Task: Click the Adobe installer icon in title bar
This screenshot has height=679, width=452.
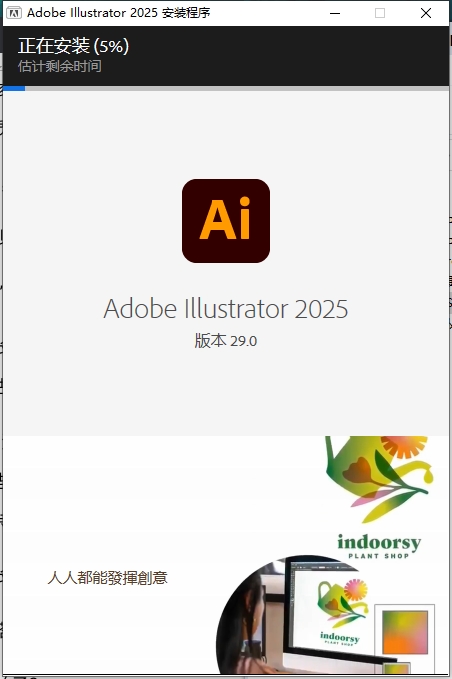Action: 14,13
